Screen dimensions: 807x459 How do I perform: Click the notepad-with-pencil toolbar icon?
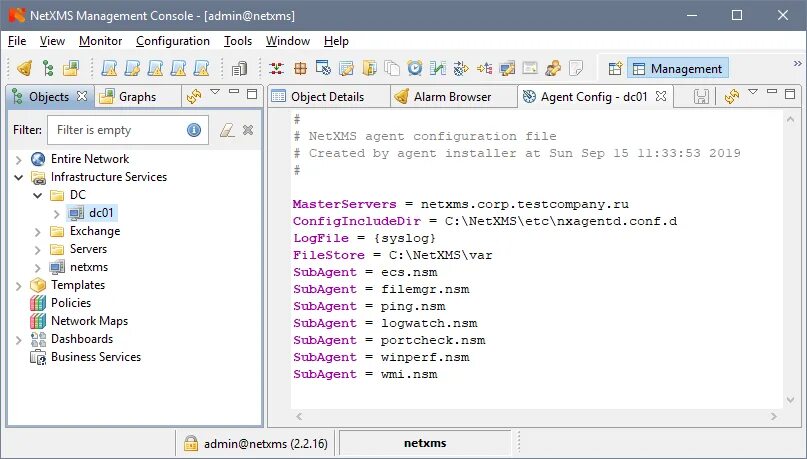pos(346,68)
